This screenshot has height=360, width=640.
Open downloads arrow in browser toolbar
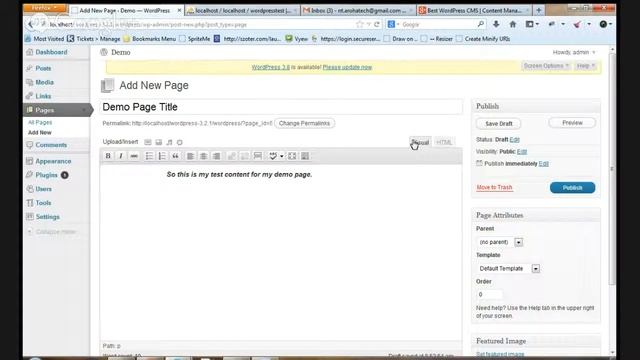click(x=496, y=24)
